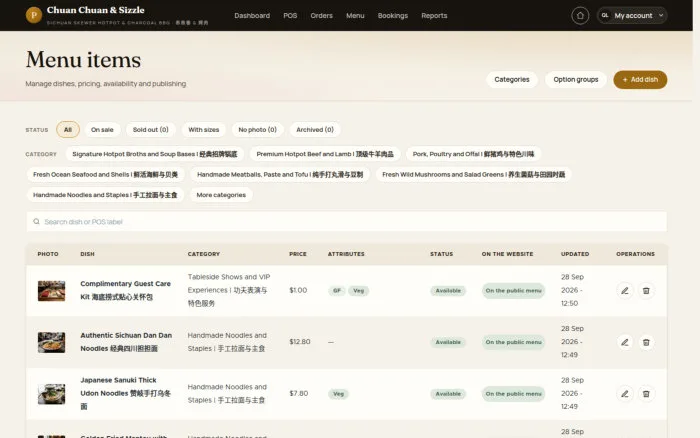The width and height of the screenshot is (700, 438).
Task: Click Tableside Shows and VIP Experiences category cell
Action: click(229, 290)
